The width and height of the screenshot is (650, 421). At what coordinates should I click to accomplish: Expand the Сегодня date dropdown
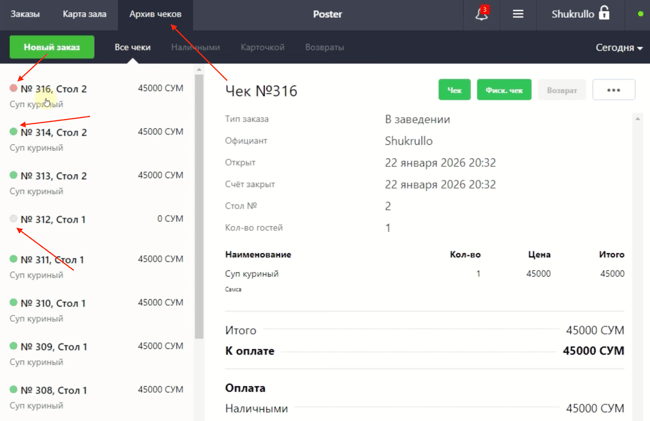click(x=619, y=48)
